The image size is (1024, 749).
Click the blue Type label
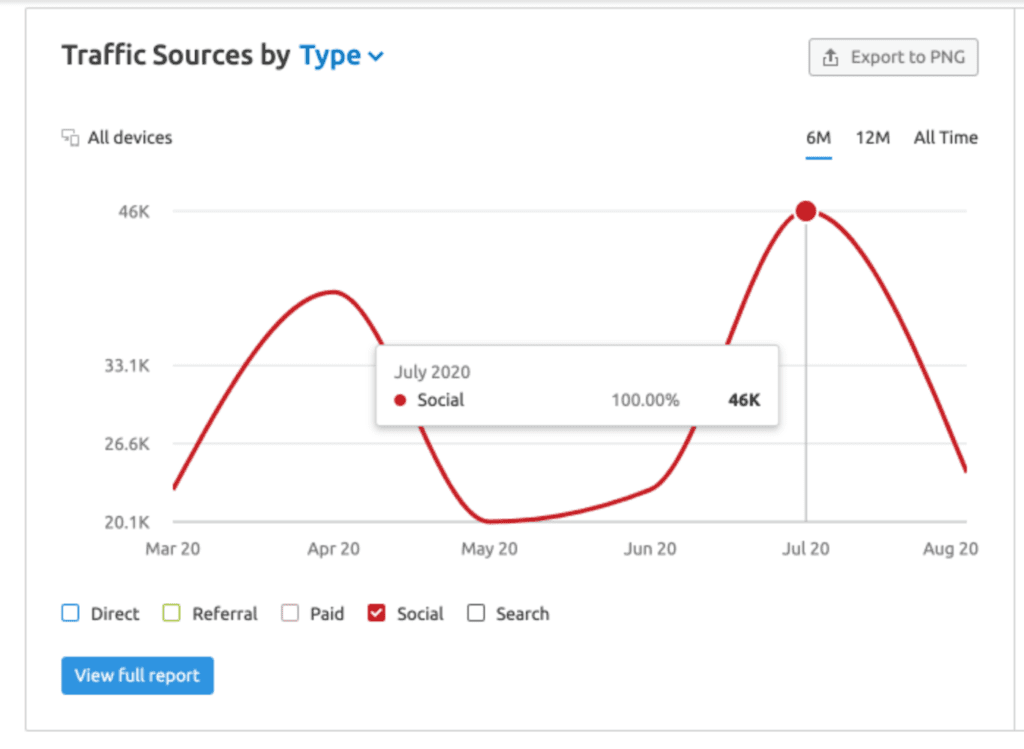tap(330, 56)
